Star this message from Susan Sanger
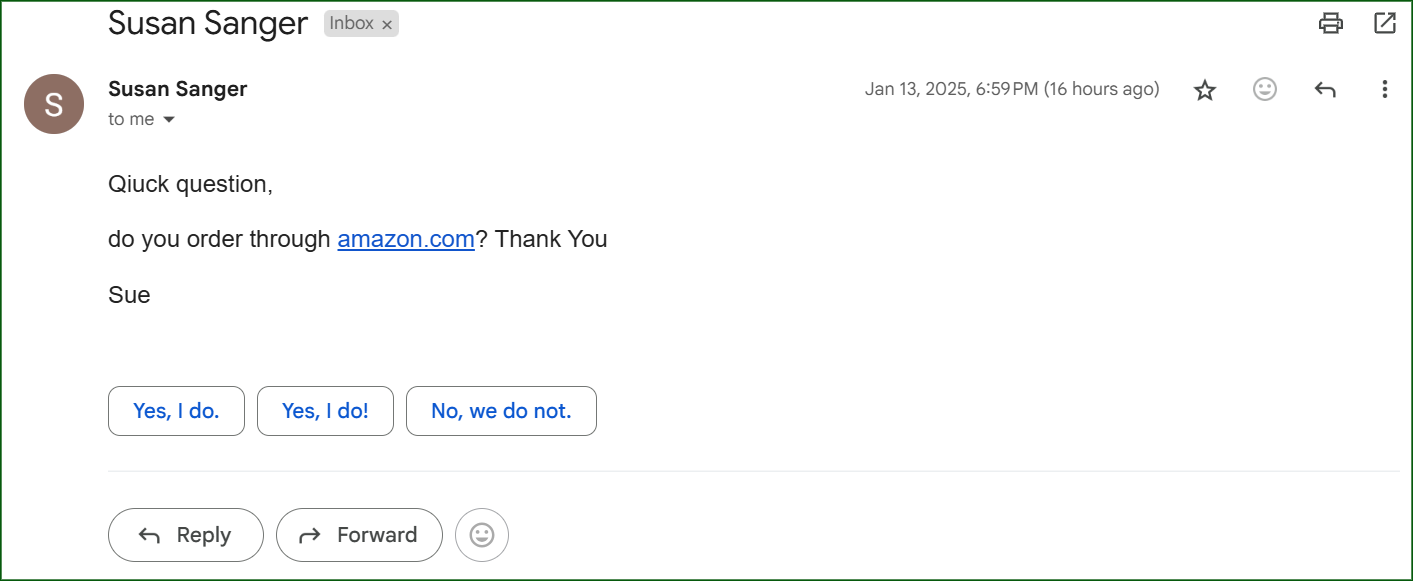The image size is (1413, 581). pos(1205,90)
